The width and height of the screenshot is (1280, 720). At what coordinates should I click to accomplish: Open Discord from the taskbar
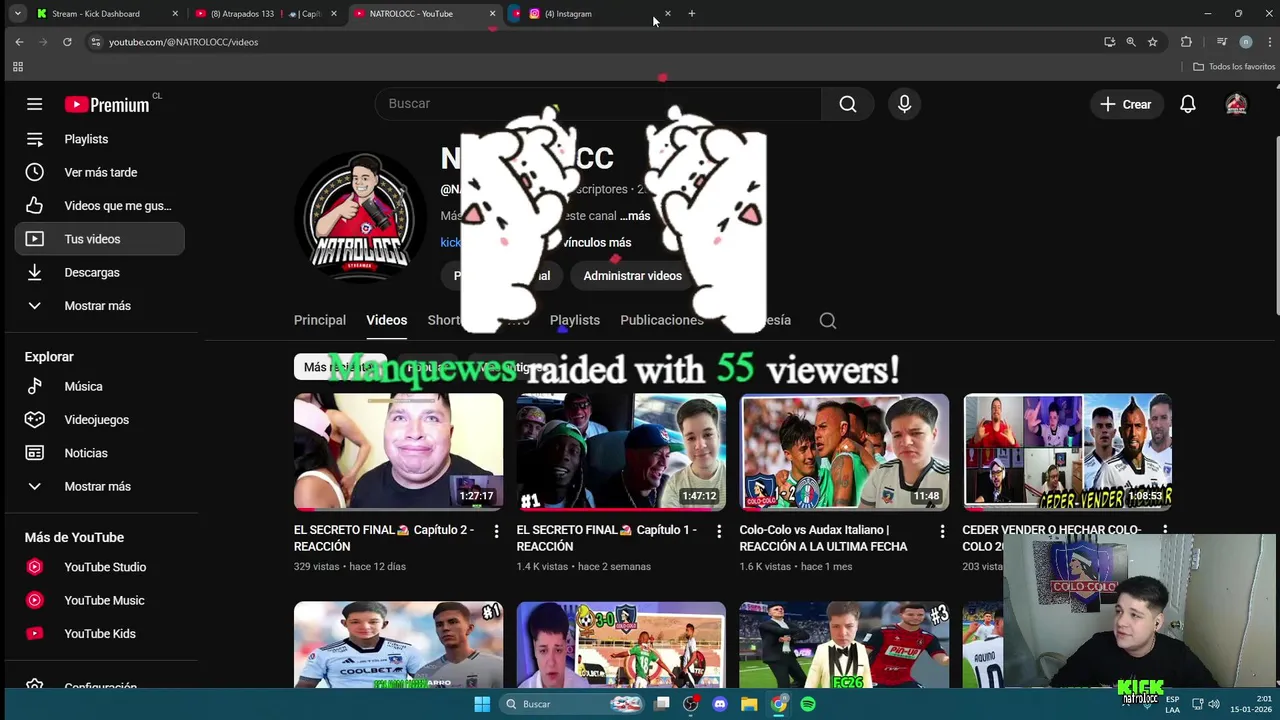point(719,704)
